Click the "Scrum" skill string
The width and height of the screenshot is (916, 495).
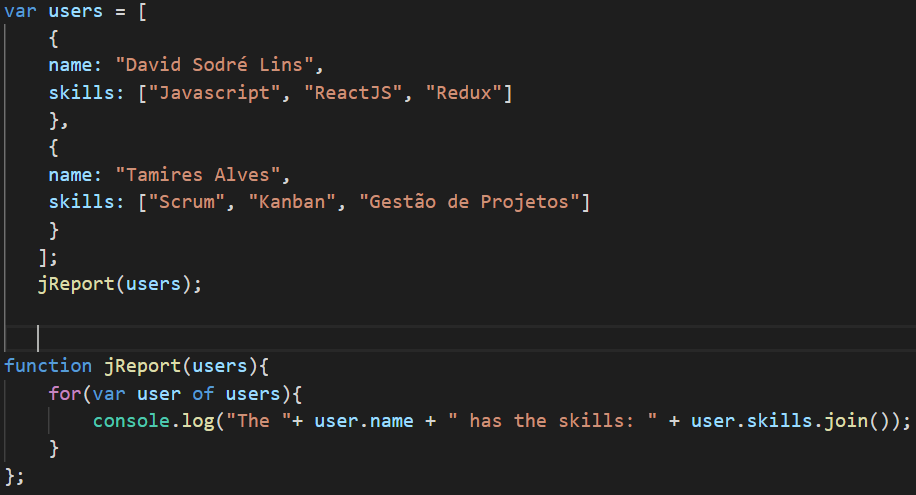coord(187,202)
